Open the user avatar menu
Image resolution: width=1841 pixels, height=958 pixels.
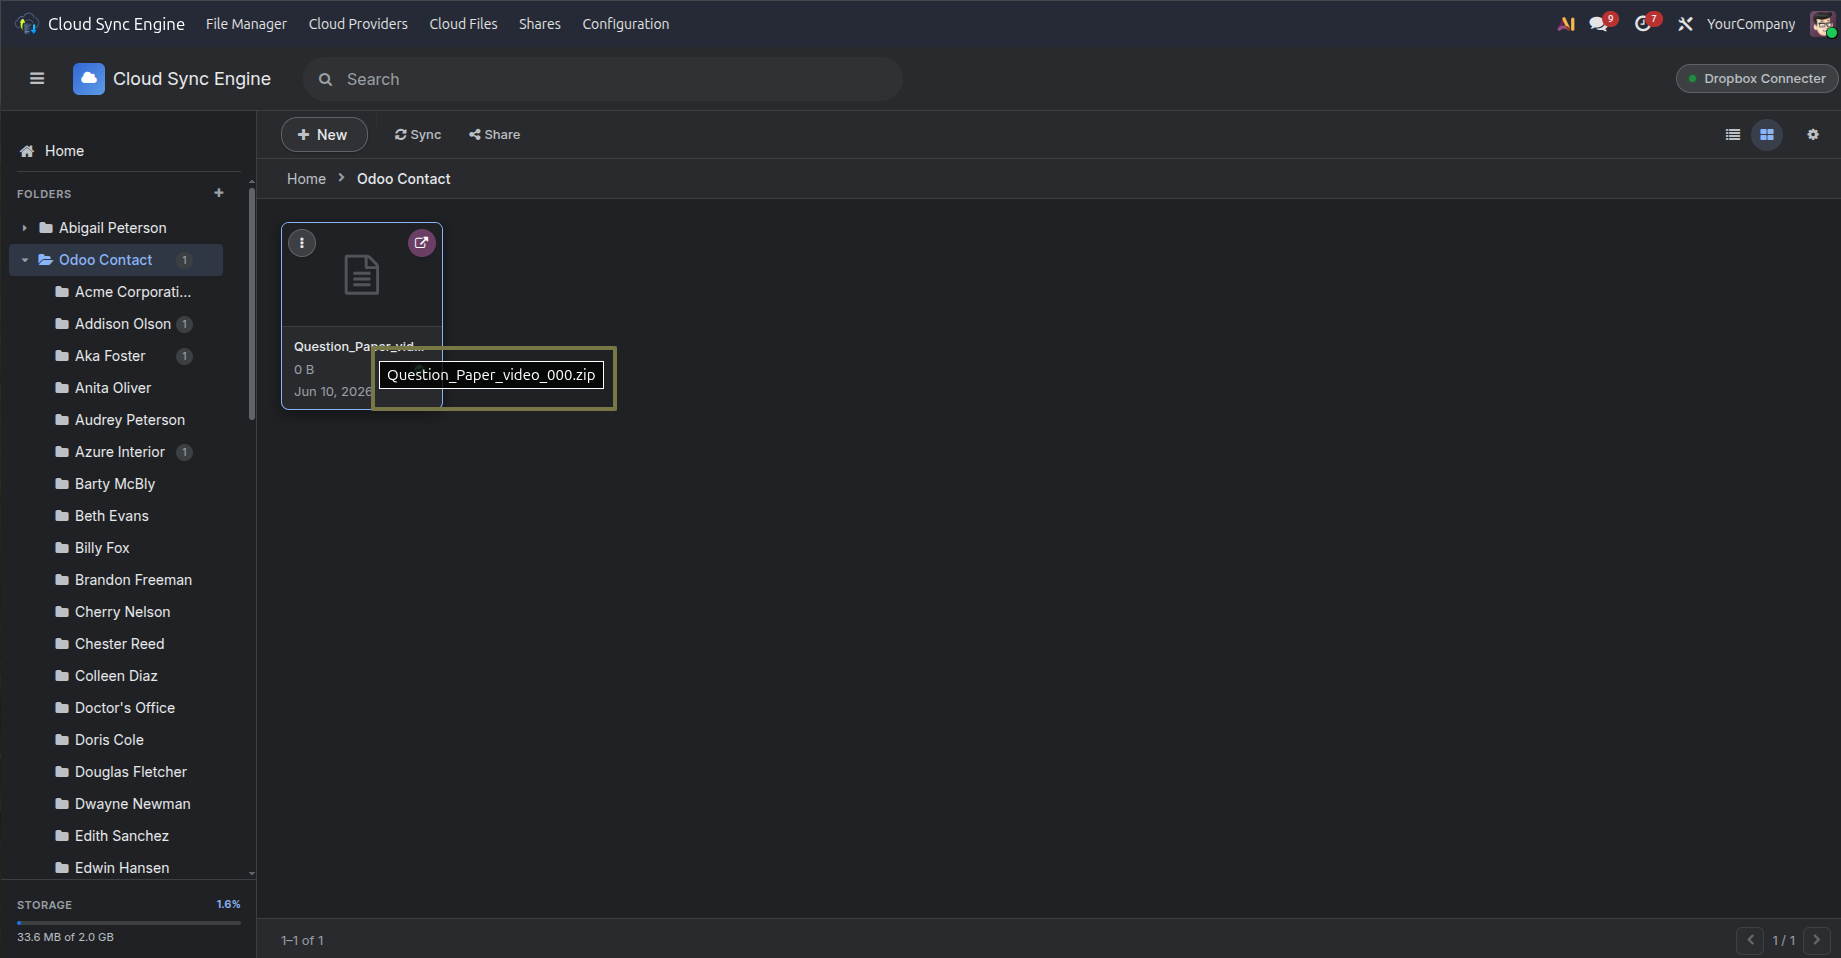1823,24
